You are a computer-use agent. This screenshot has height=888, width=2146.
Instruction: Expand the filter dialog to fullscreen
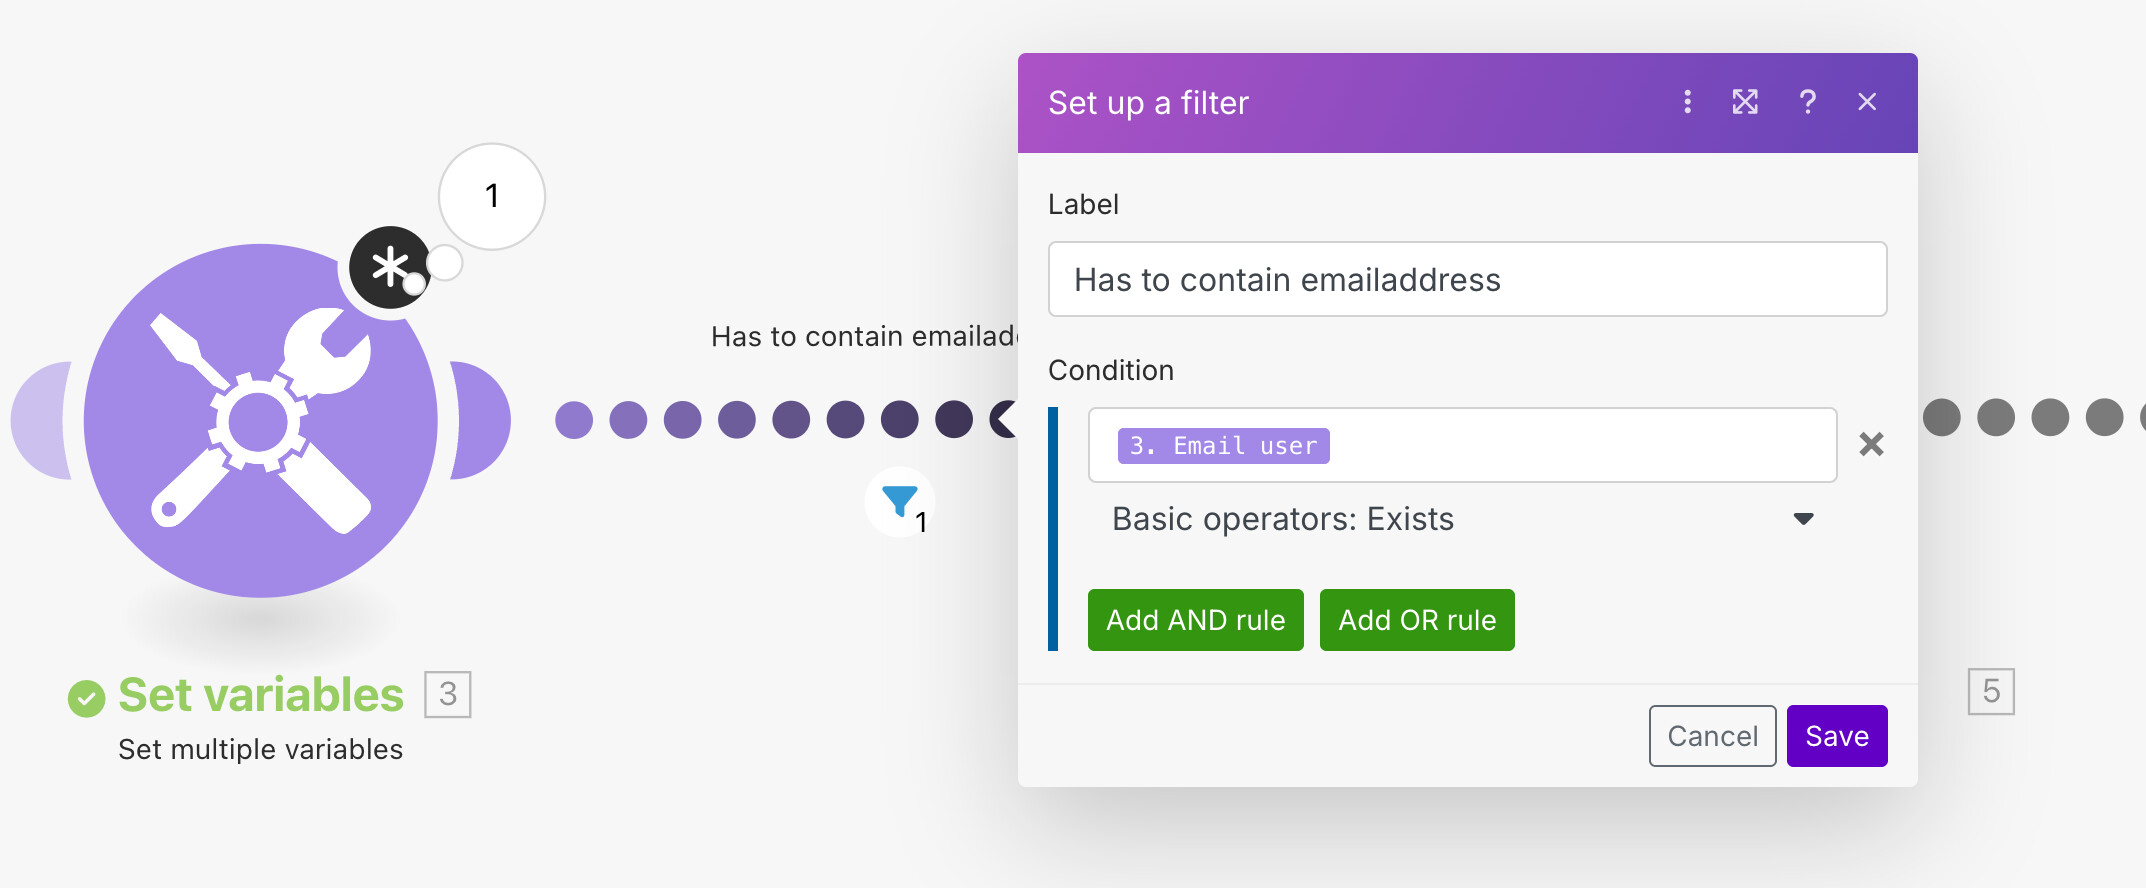pos(1745,102)
